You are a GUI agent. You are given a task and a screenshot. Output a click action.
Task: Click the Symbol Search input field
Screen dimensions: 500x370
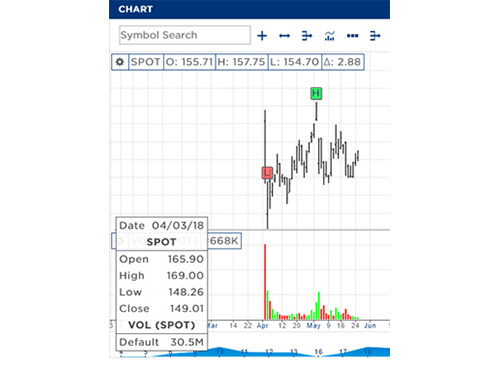click(185, 35)
